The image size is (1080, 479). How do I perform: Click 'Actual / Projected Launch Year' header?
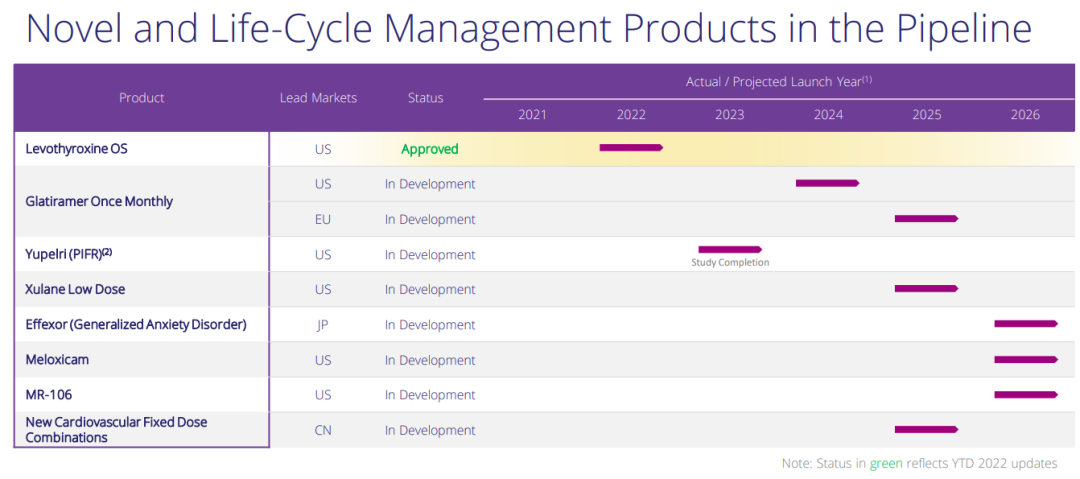[x=779, y=81]
